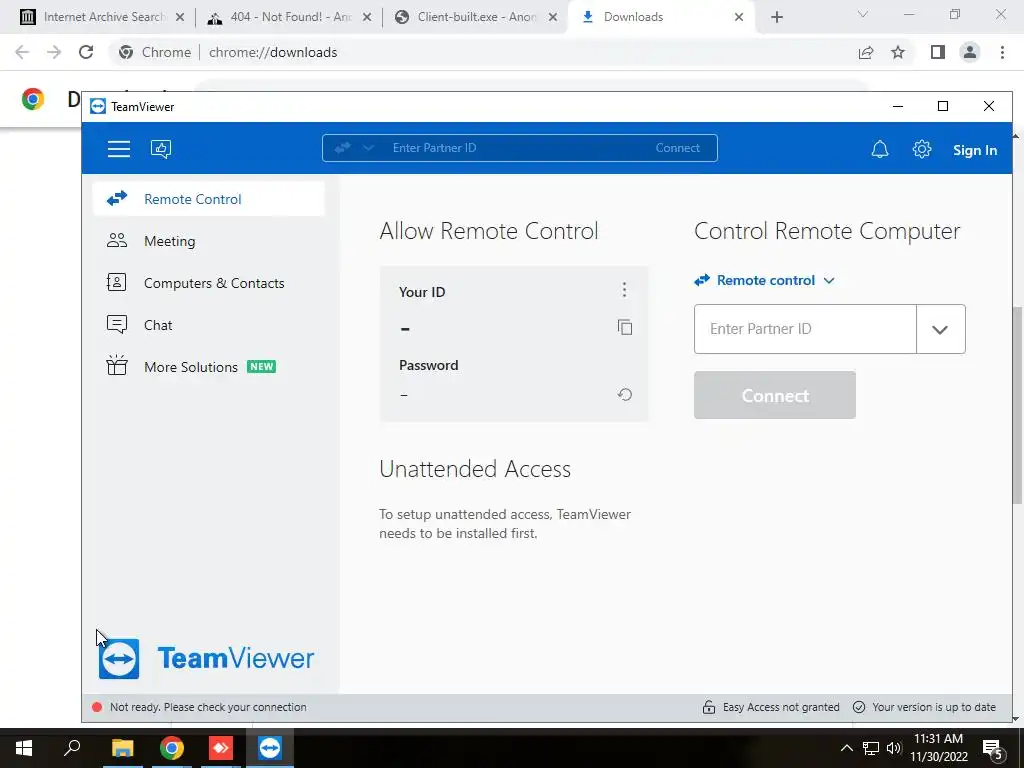1024x768 pixels.
Task: Open a new Chrome tab
Action: [776, 17]
